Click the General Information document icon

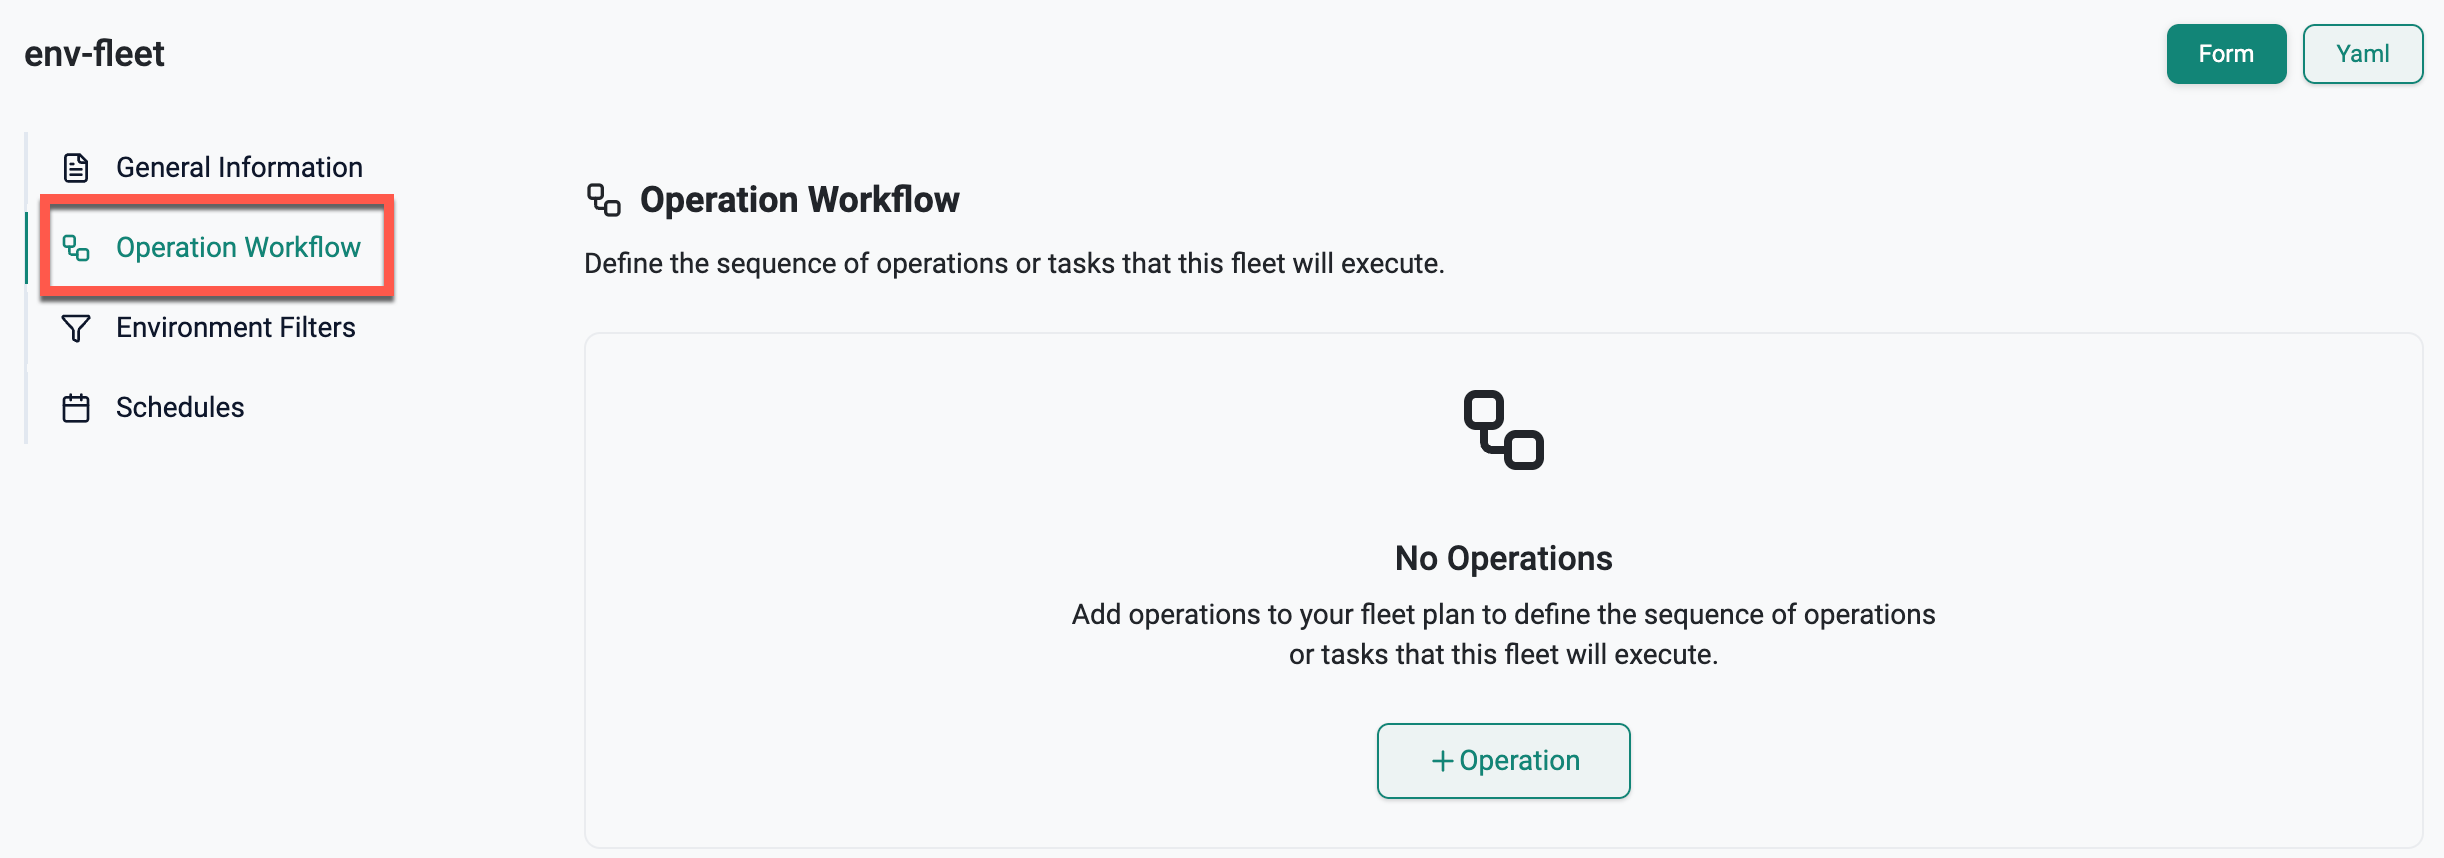tap(76, 168)
